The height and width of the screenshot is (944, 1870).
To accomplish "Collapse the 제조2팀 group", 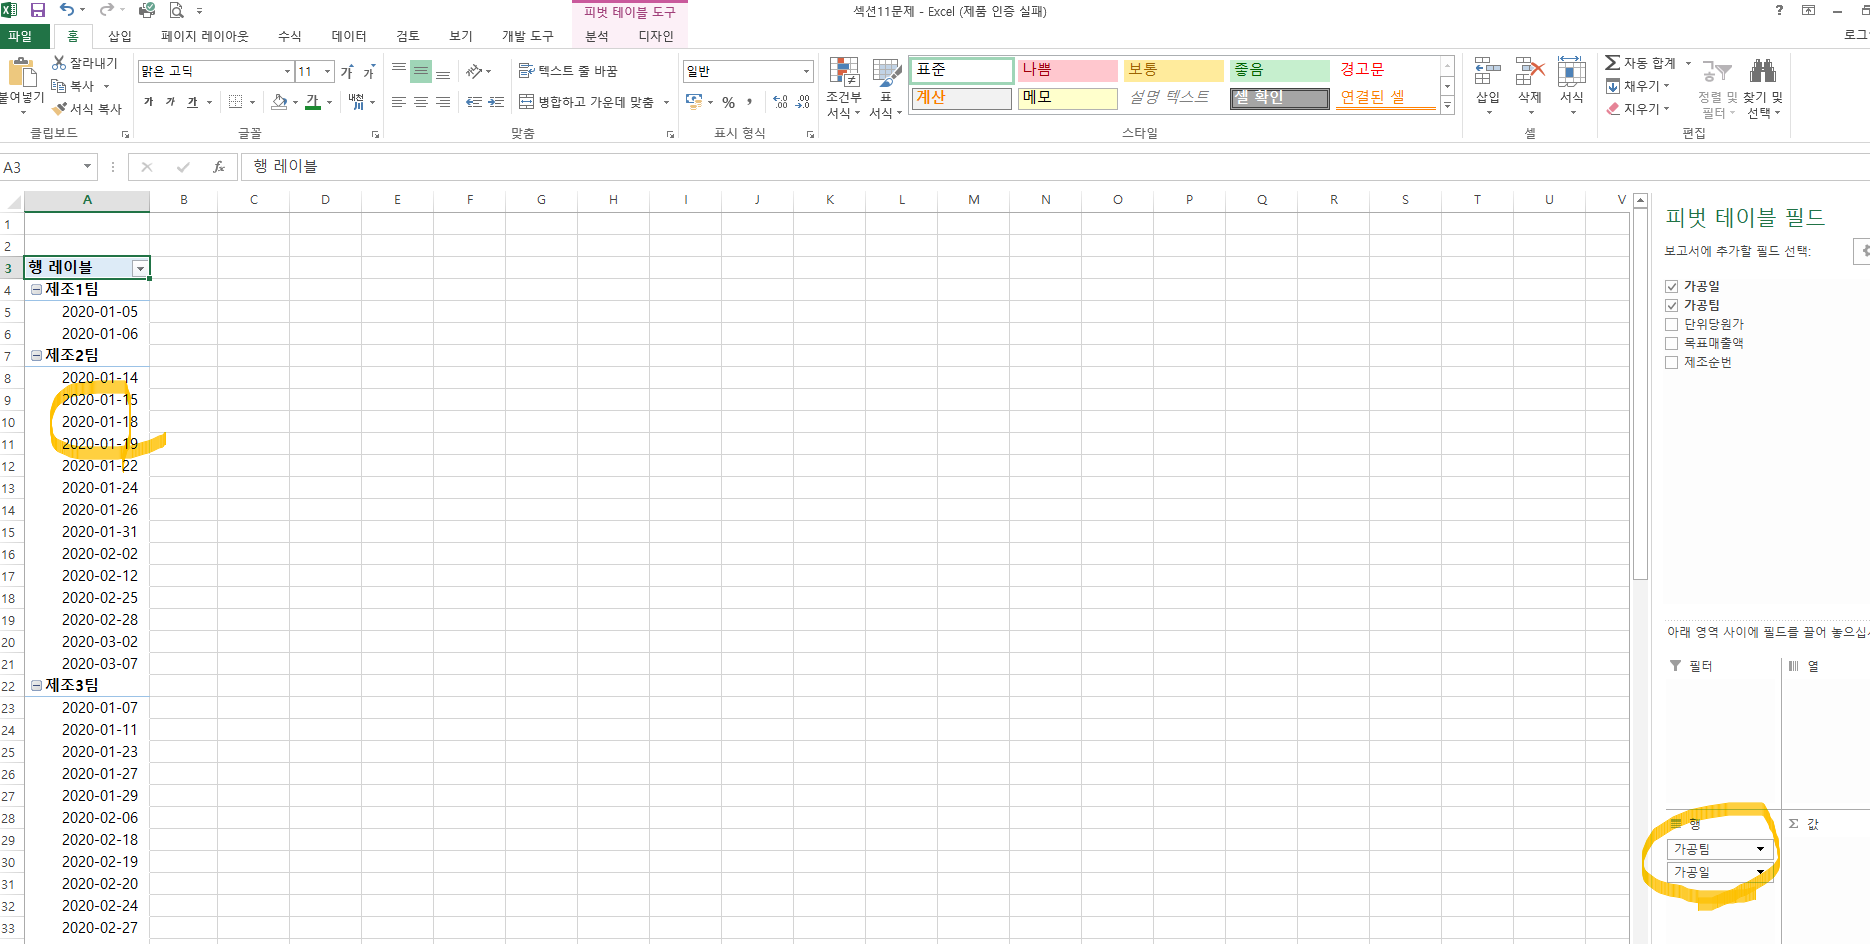I will [36, 355].
